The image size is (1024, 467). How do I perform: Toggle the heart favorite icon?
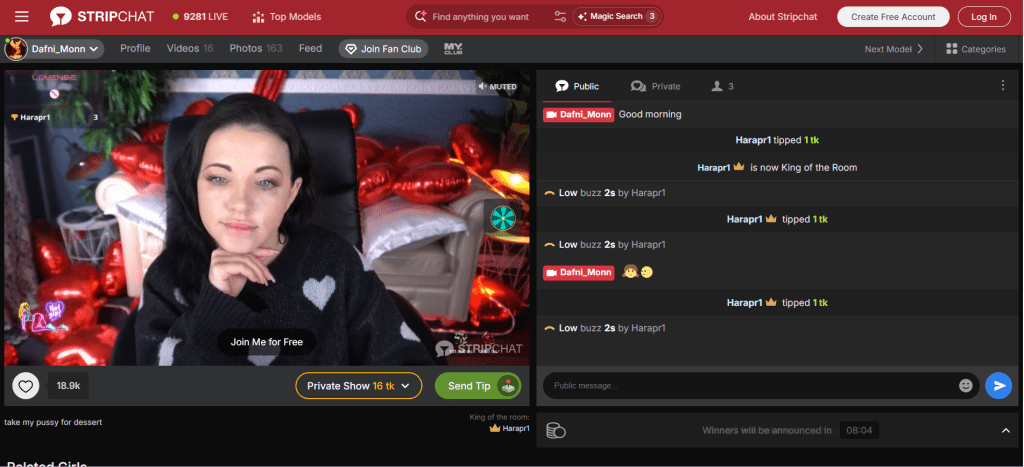[25, 386]
